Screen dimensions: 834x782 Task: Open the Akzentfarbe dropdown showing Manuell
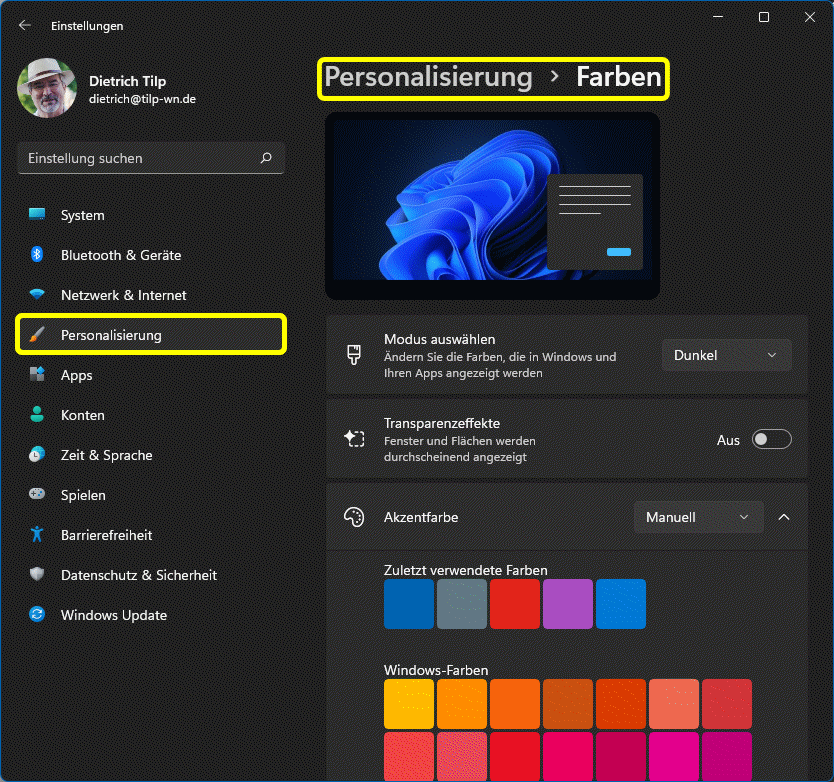[x=698, y=517]
